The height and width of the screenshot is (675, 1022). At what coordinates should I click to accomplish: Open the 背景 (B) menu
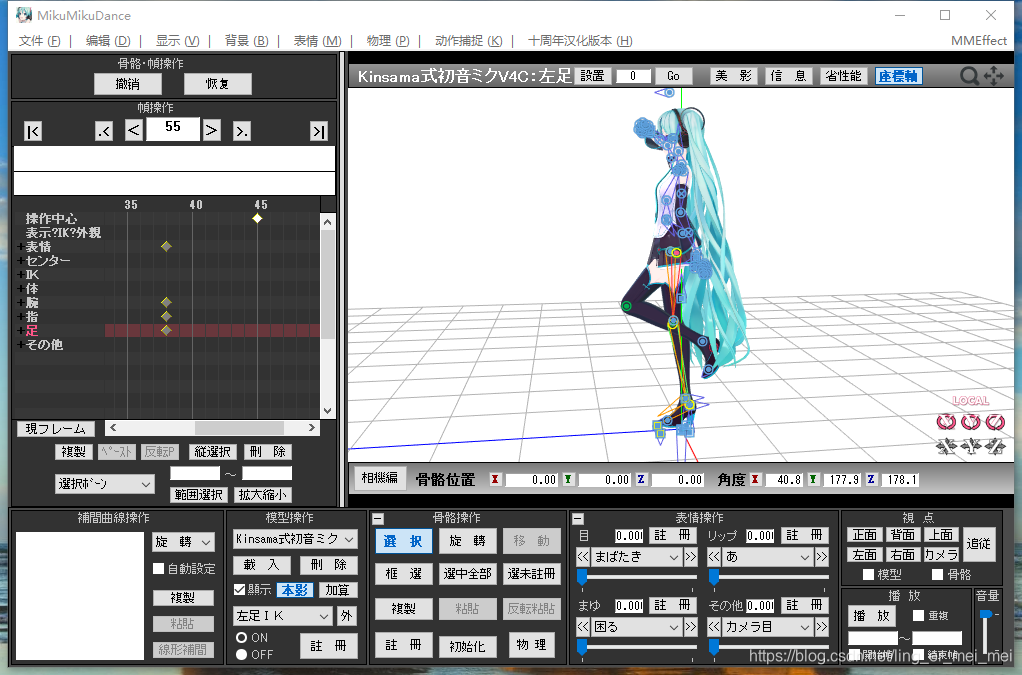point(246,41)
